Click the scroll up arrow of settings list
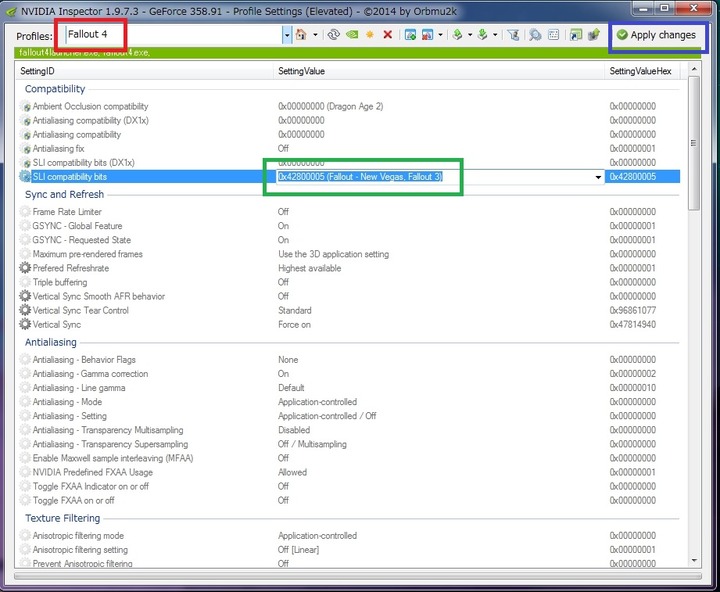Viewport: 720px width, 592px height. pyautogui.click(x=694, y=69)
